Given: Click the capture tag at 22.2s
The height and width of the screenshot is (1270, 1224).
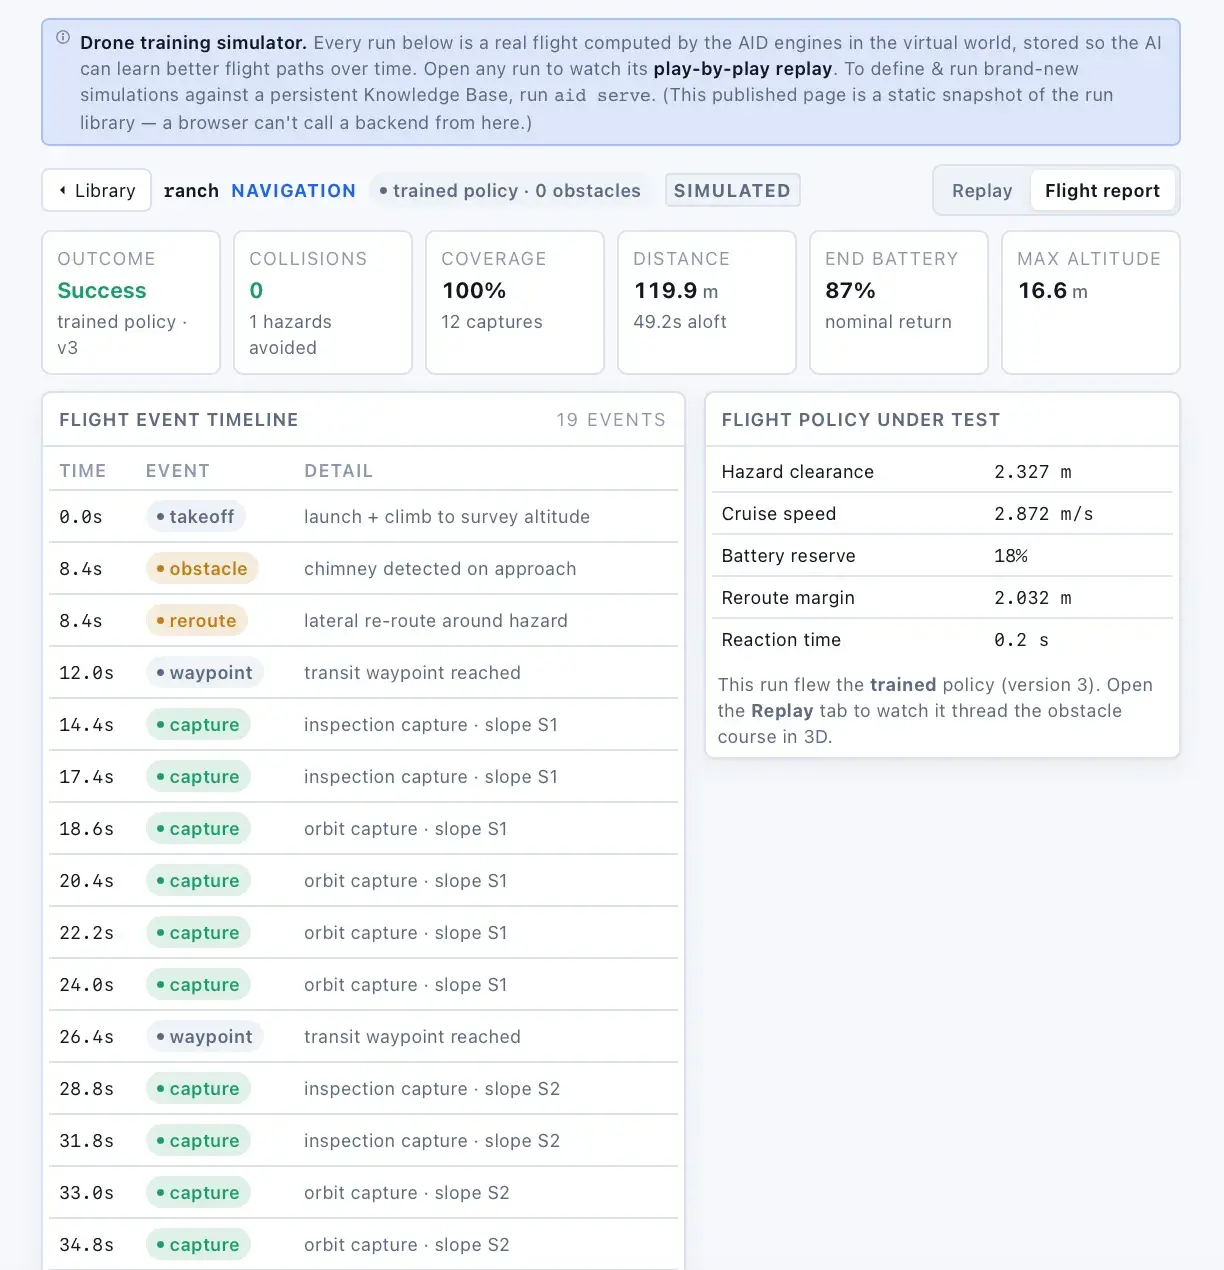Looking at the screenshot, I should 198,932.
